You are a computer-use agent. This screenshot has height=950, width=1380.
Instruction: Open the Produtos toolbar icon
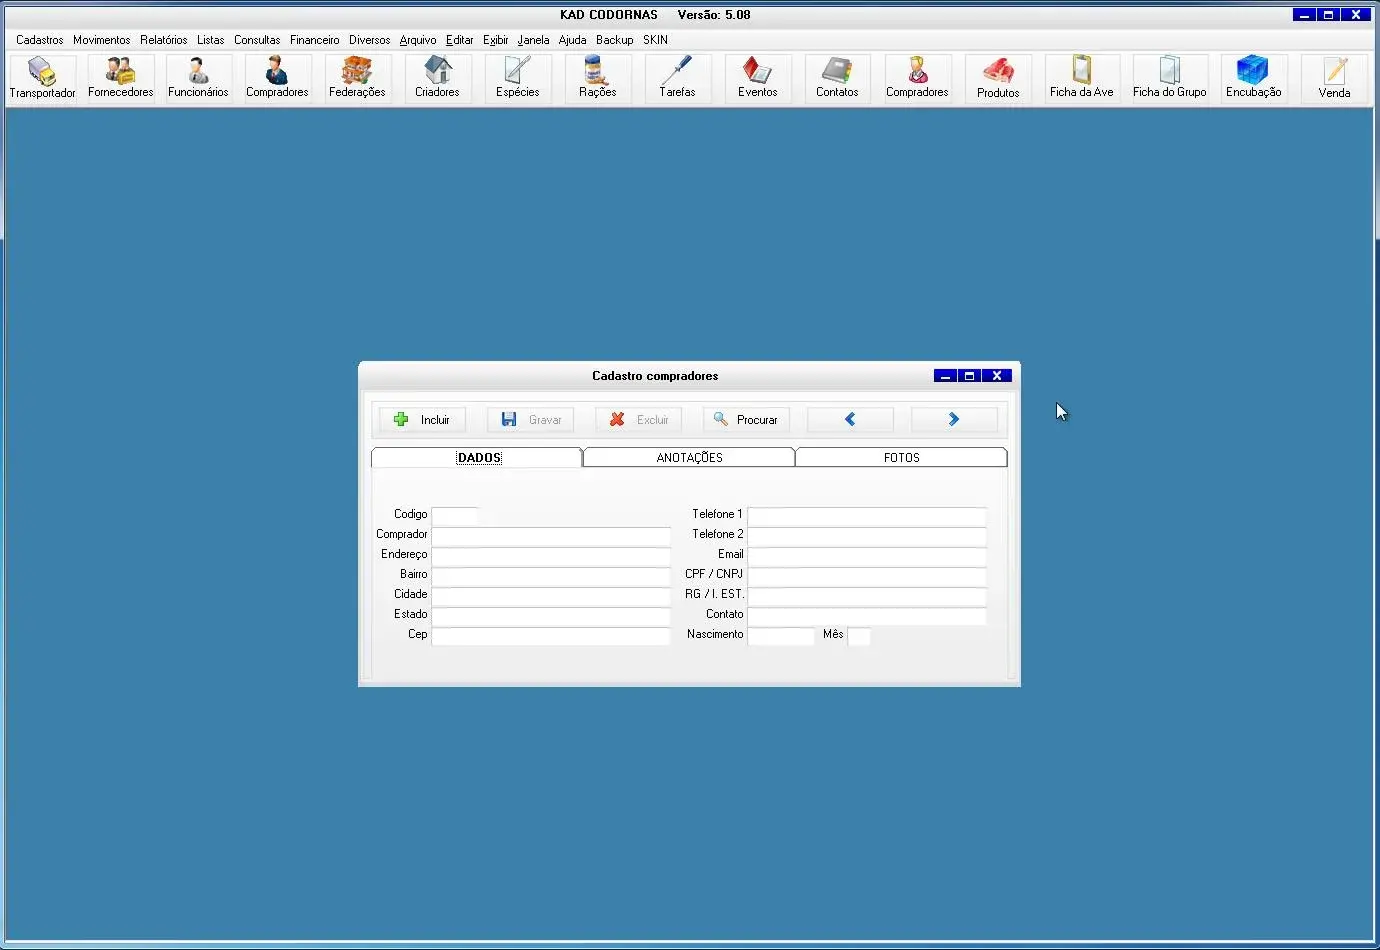coord(998,78)
